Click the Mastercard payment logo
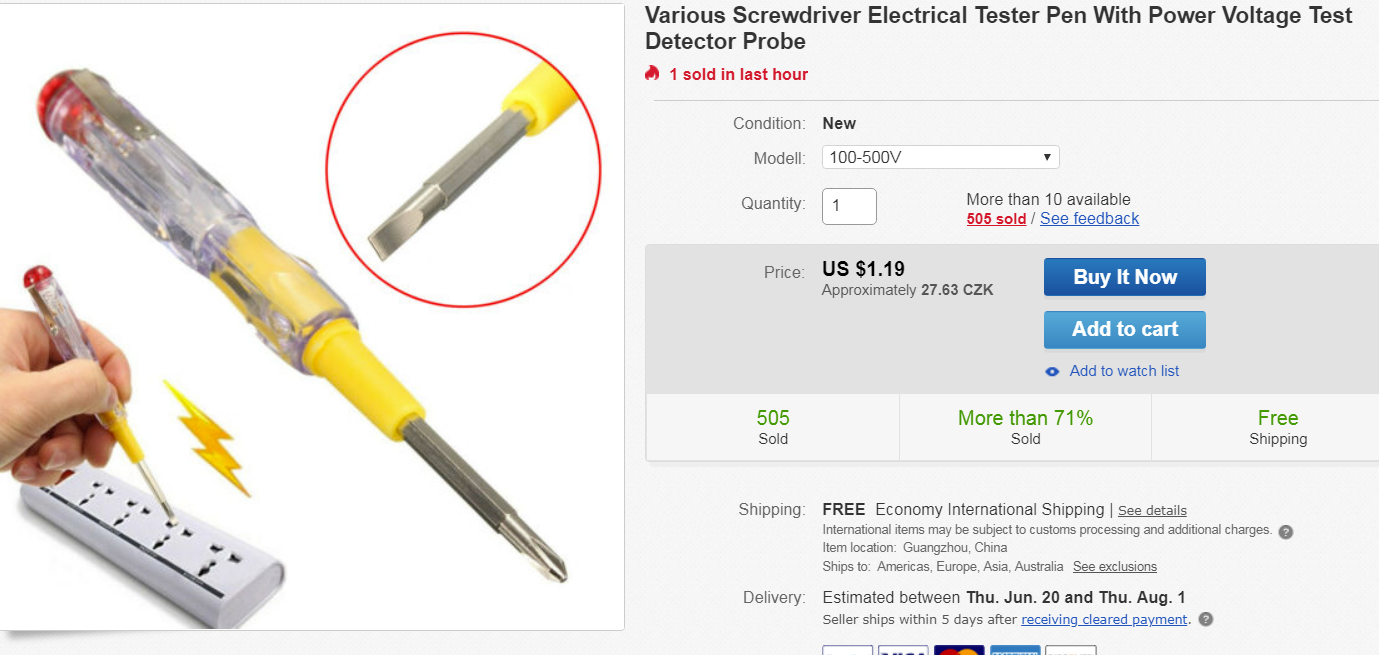 pos(959,650)
